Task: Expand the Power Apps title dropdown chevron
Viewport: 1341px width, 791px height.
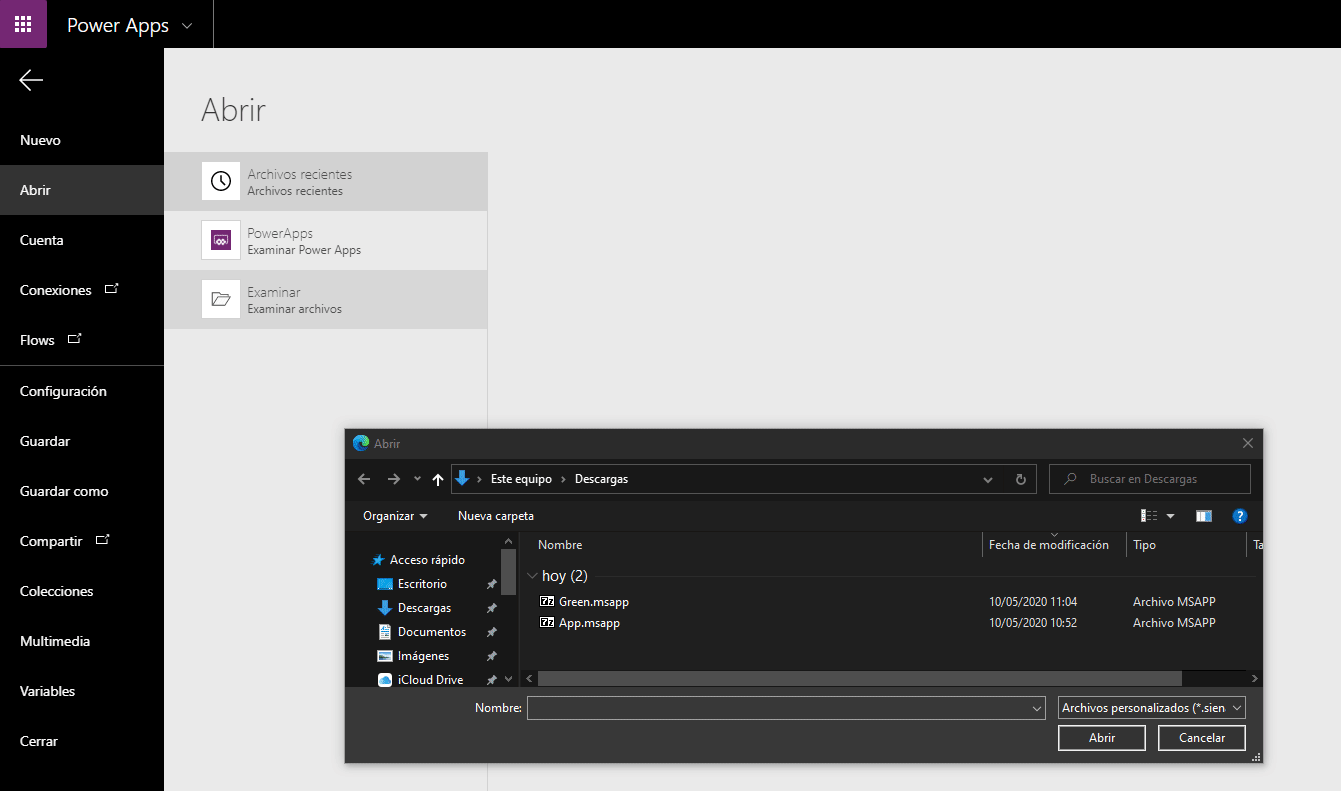Action: tap(187, 26)
